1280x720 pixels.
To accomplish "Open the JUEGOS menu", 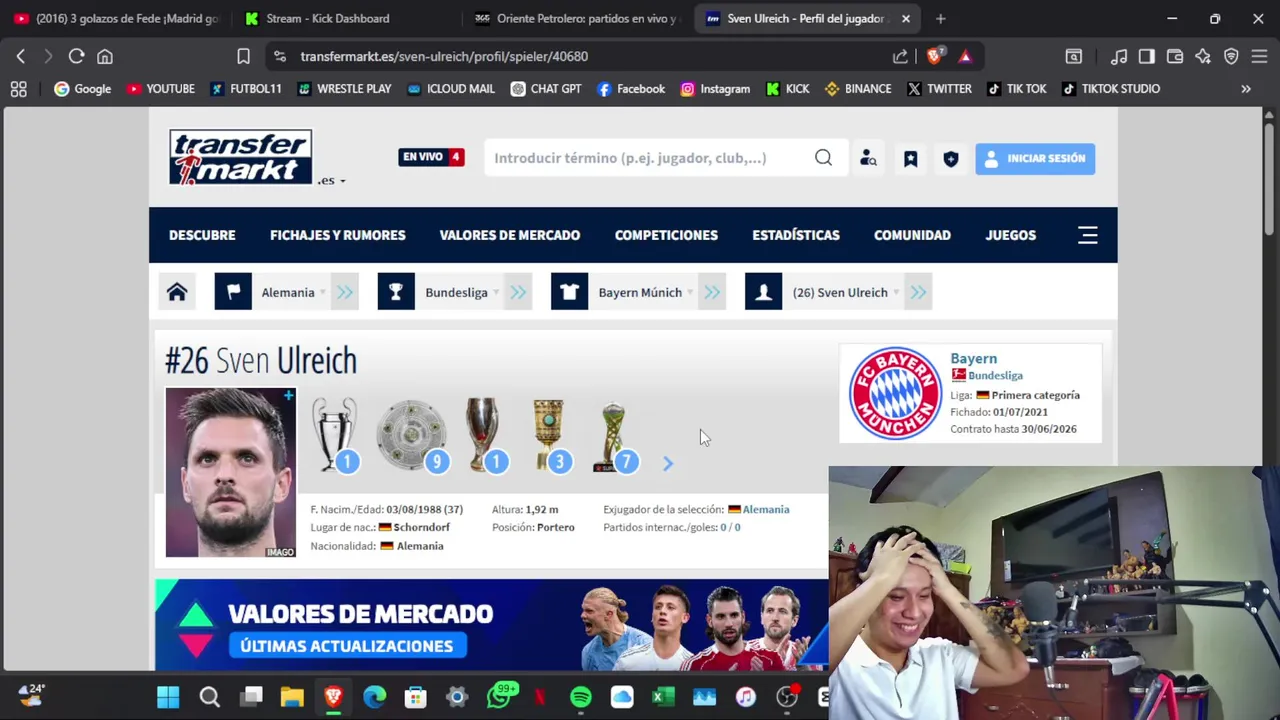I will (1011, 235).
